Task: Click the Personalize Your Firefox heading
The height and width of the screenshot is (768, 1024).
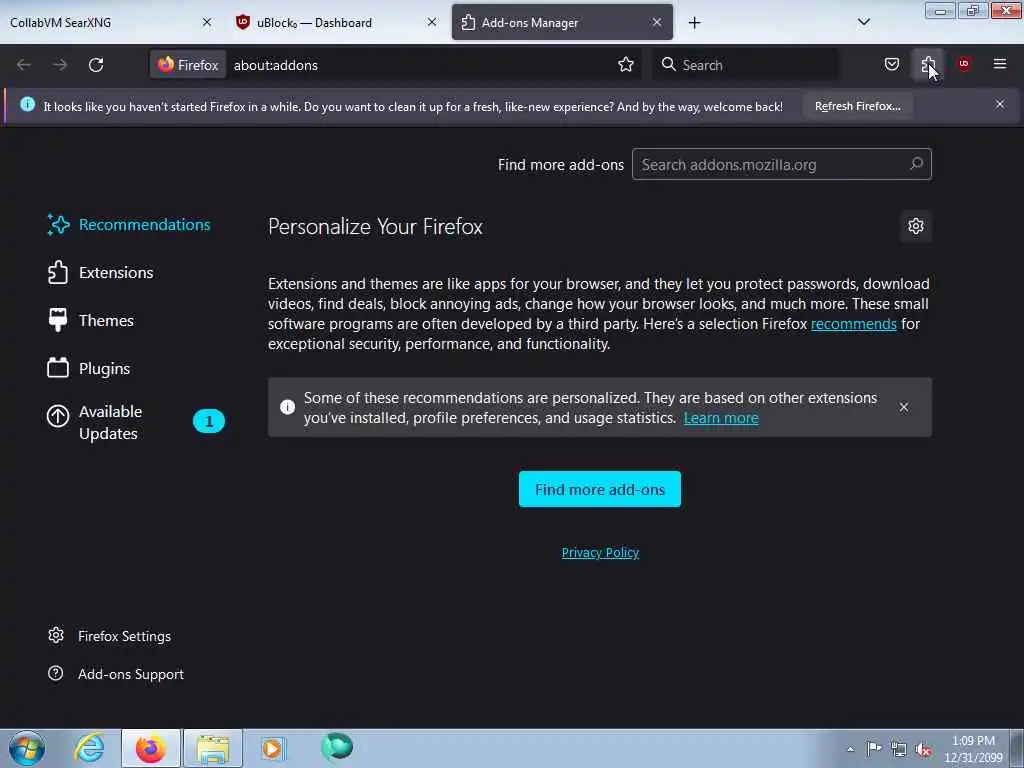Action: coord(376,227)
